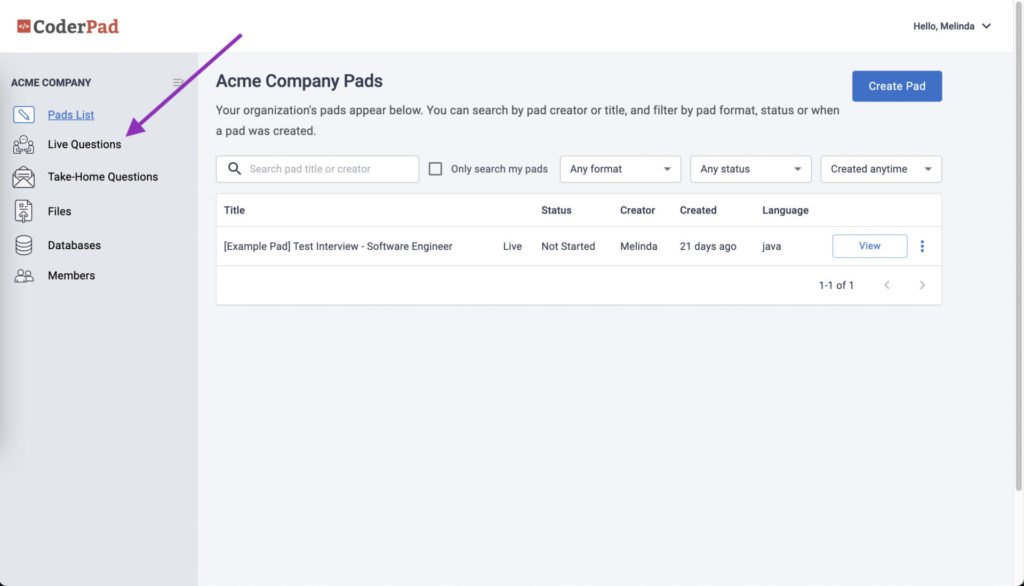Expand the Any format dropdown
Screen dimensions: 1024x586
pos(620,169)
